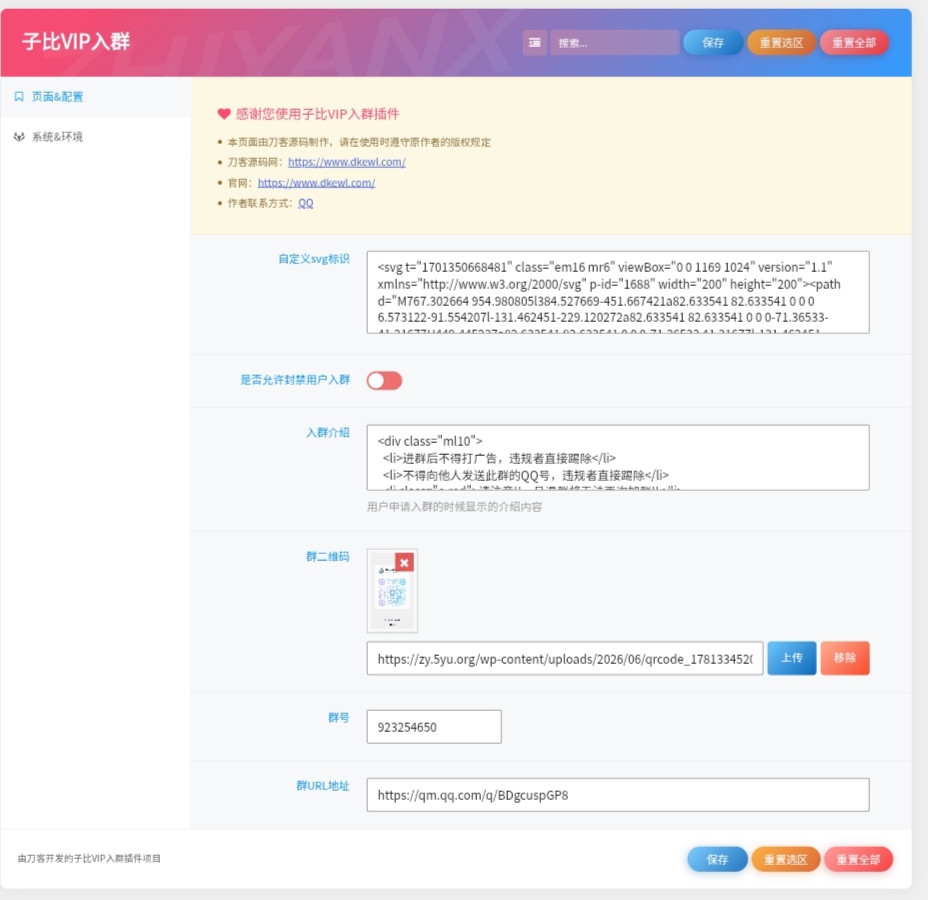The image size is (928, 900).
Task: Click the 群二维码 label
Action: click(x=327, y=556)
